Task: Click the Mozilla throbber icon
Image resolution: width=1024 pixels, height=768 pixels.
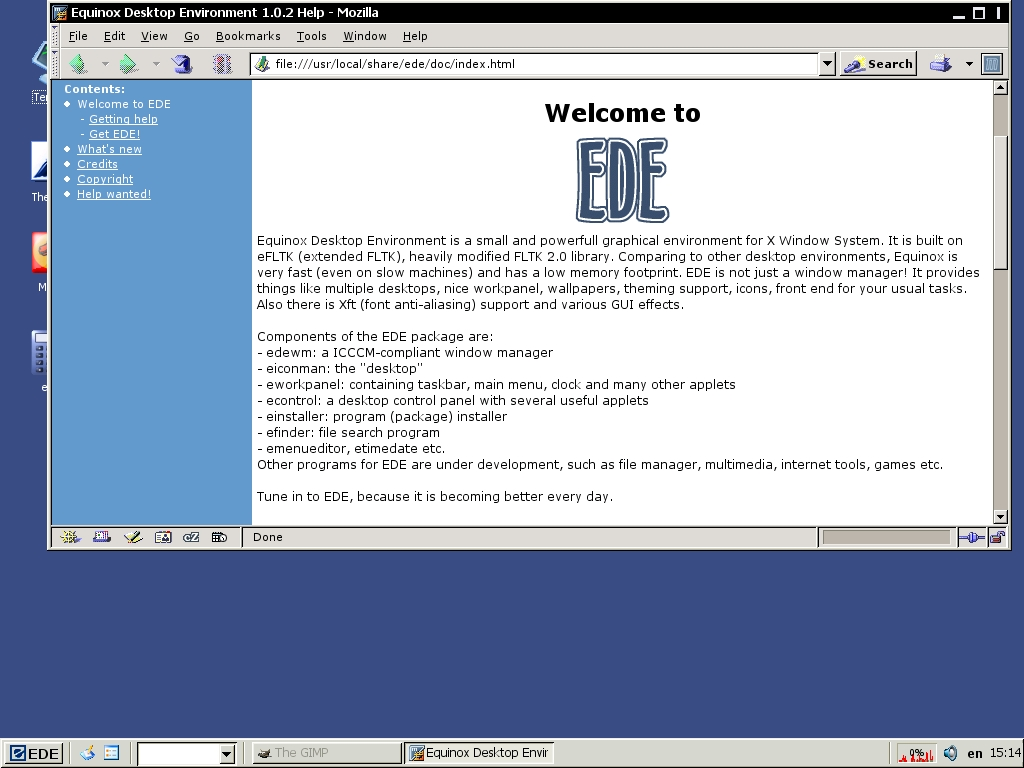Action: pyautogui.click(x=992, y=64)
